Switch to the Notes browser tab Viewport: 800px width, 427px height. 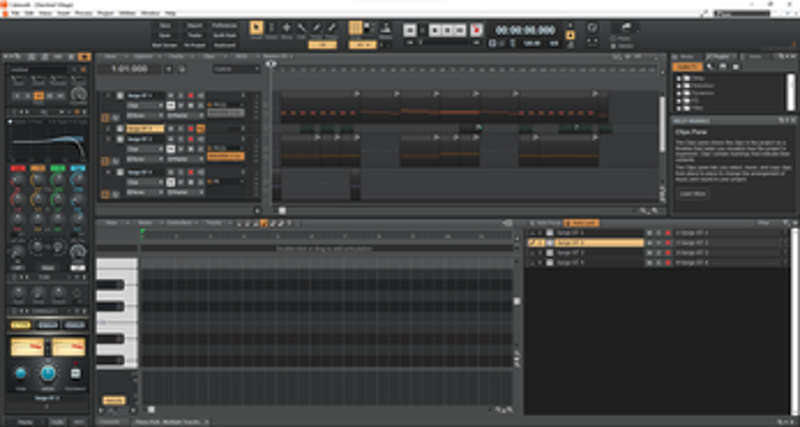754,56
